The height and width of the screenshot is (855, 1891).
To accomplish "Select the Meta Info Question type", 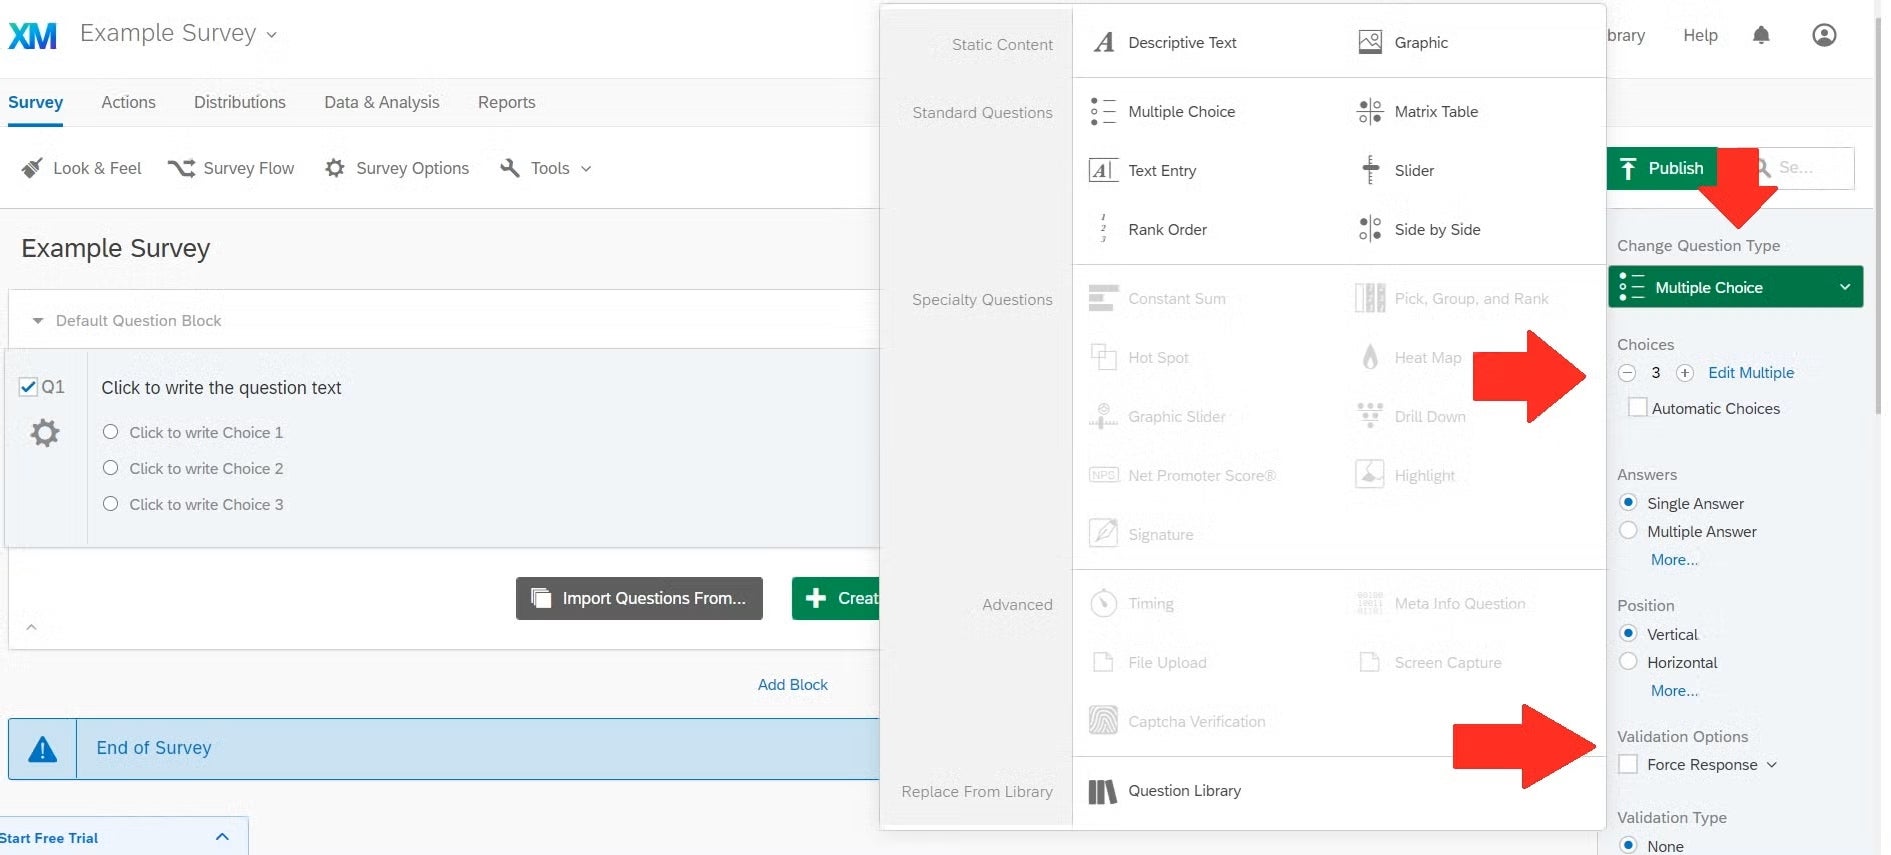I will pyautogui.click(x=1441, y=603).
